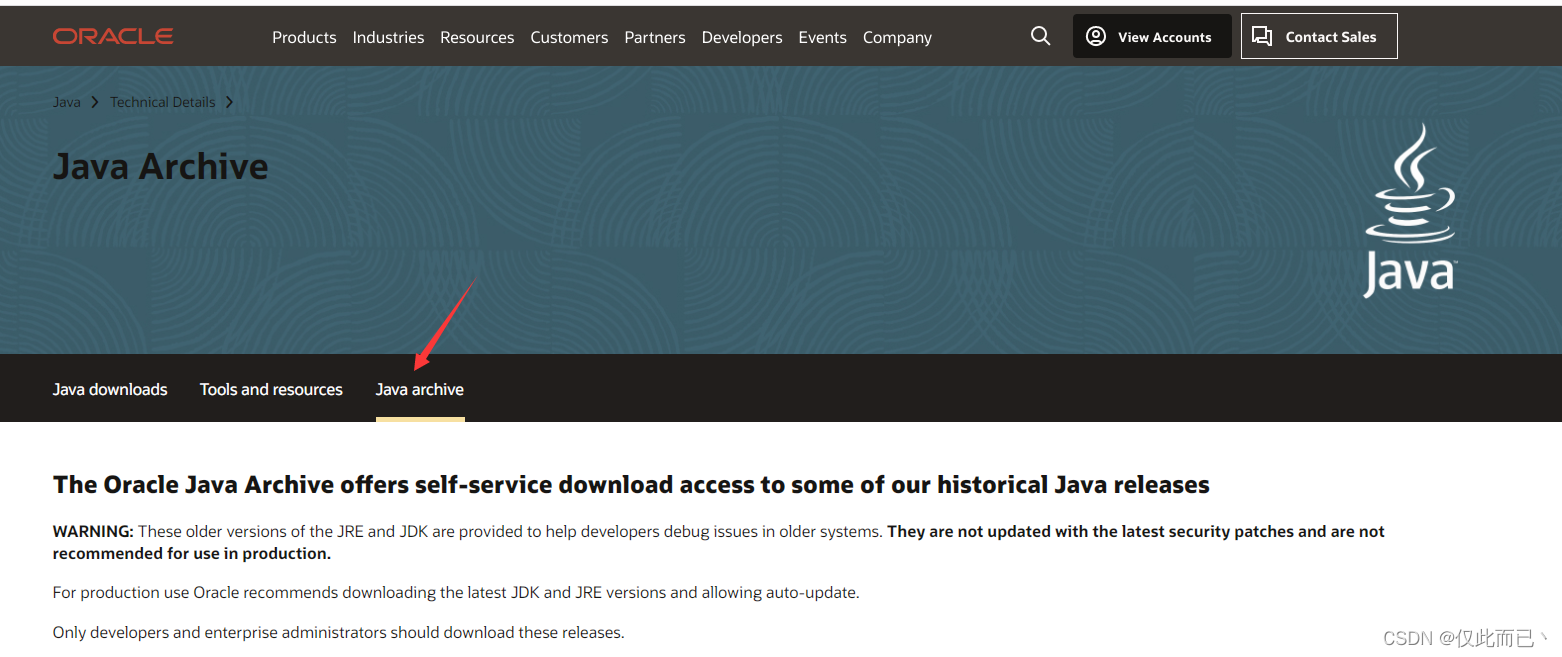Click the person icon on View Accounts
Image resolution: width=1562 pixels, height=657 pixels.
[x=1095, y=36]
